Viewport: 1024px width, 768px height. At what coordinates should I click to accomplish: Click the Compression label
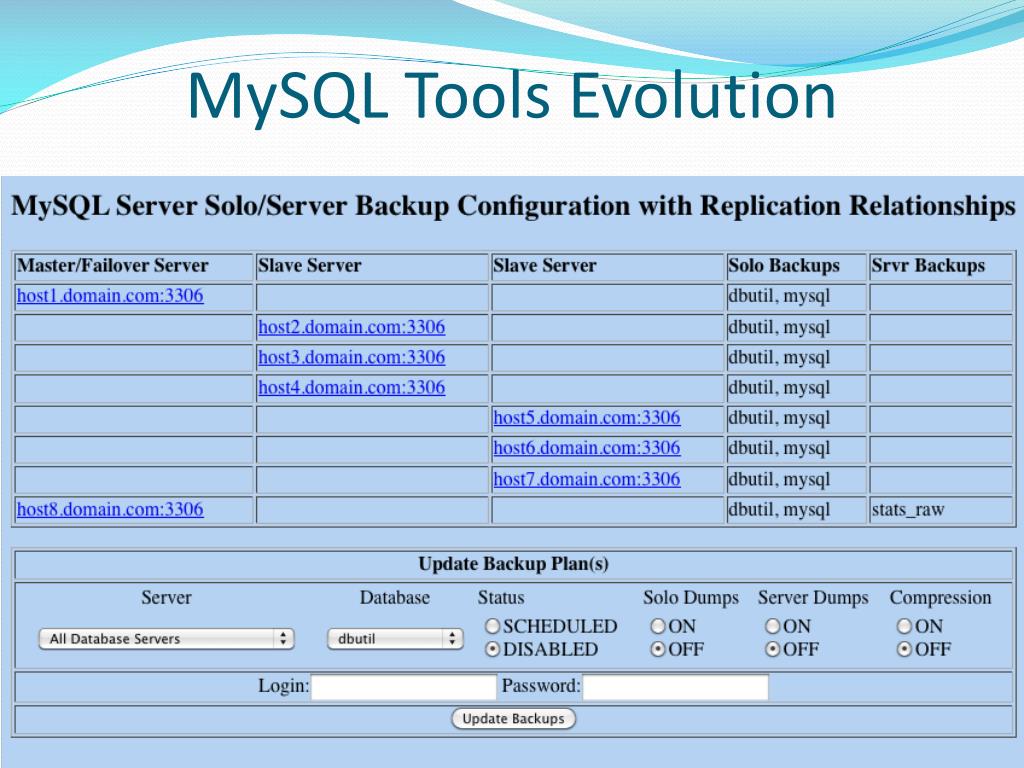tap(940, 598)
